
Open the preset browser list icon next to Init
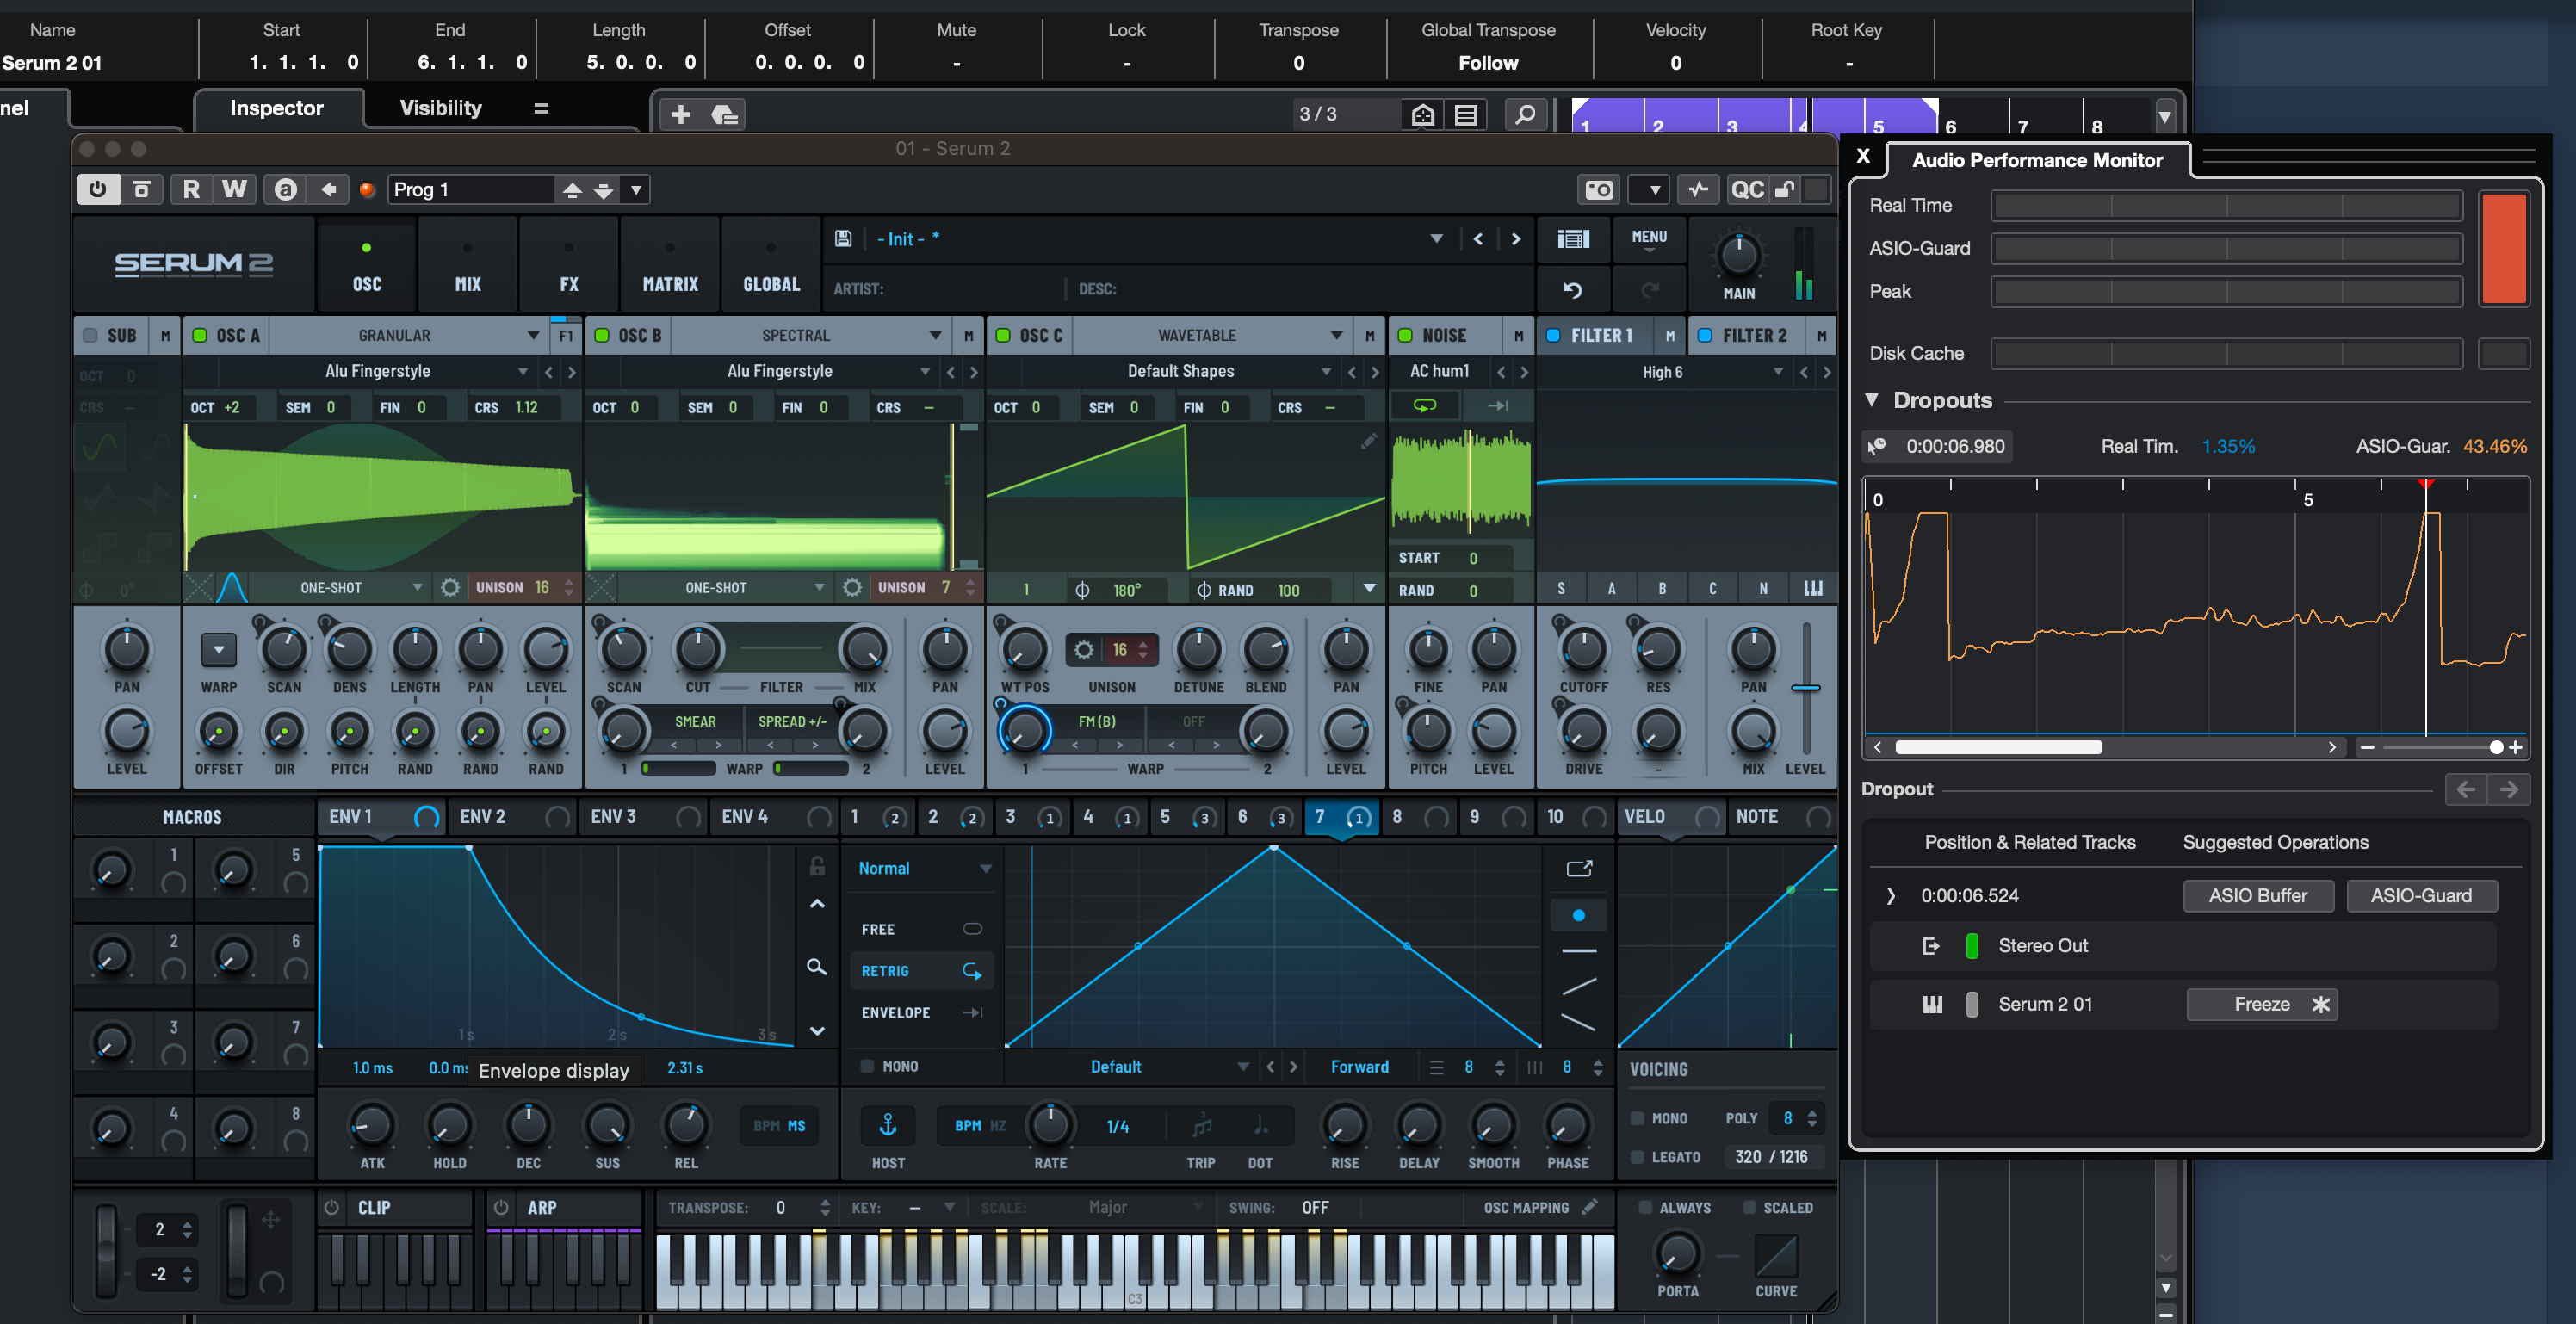[1573, 239]
